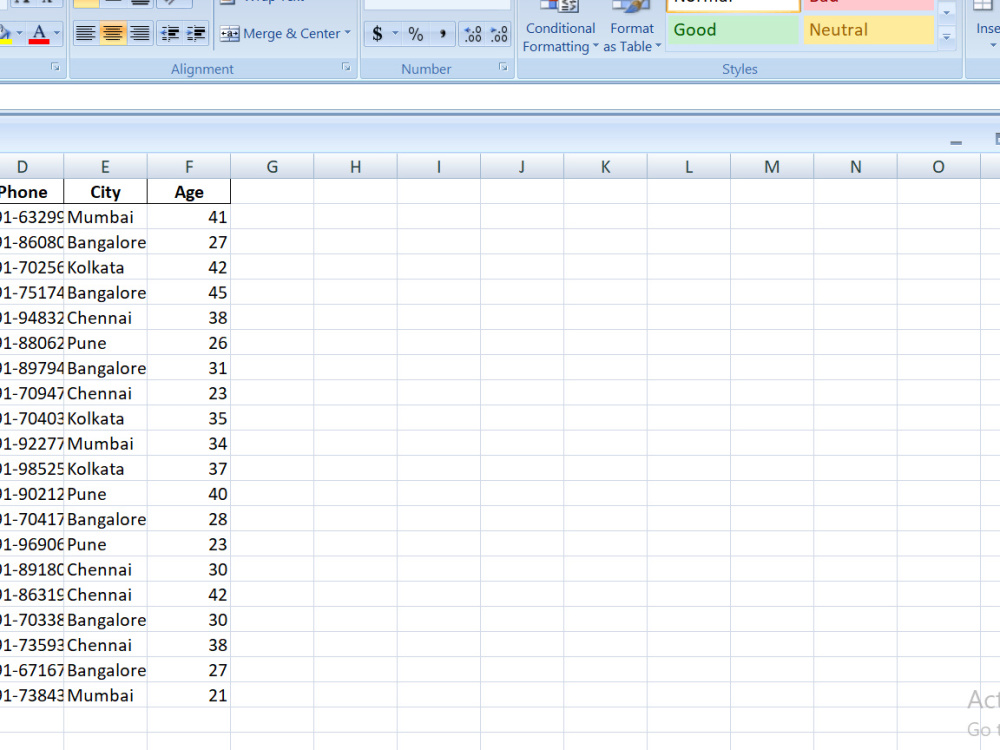The width and height of the screenshot is (1000, 750).
Task: Select the age cell "31"
Action: (x=189, y=368)
